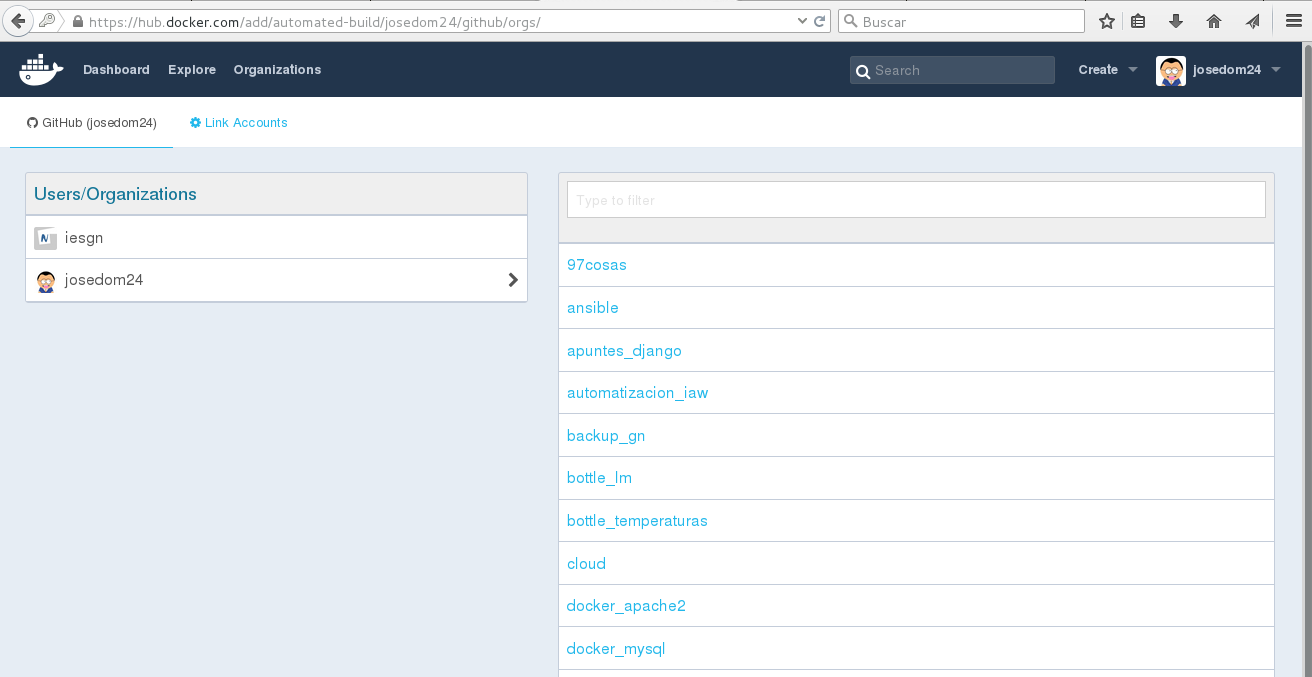Open the Dashboard menu item
This screenshot has width=1312, height=677.
coord(116,70)
